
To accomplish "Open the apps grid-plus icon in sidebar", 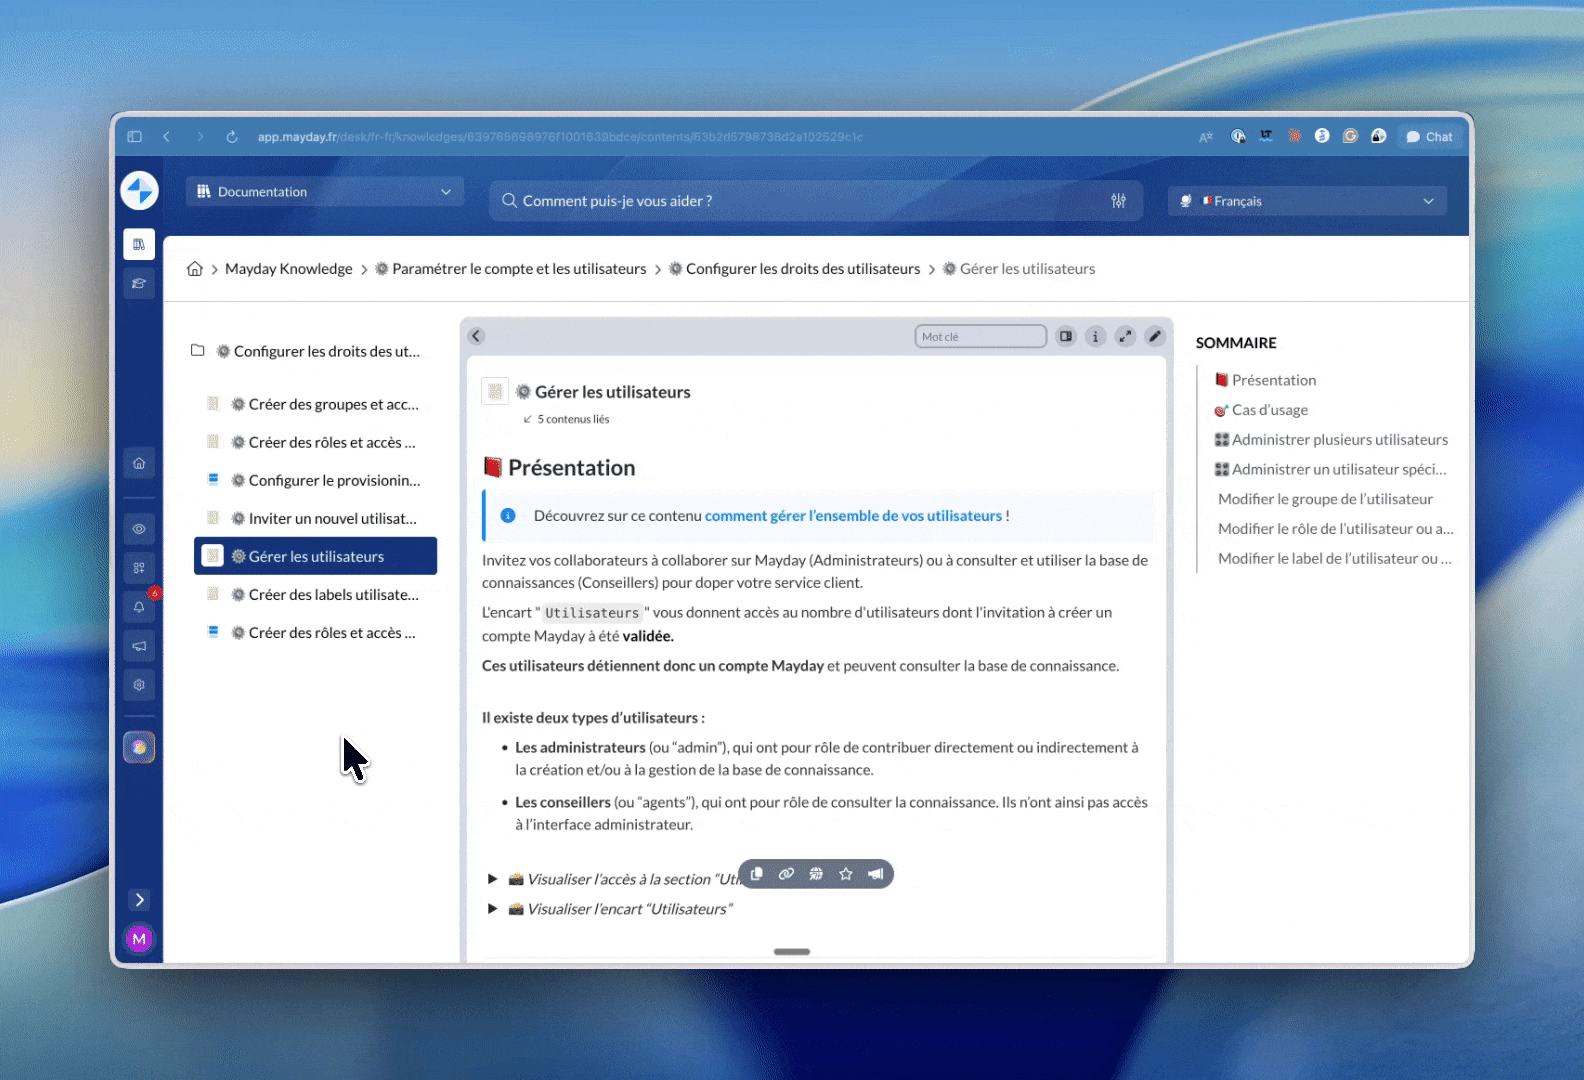I will 139,568.
